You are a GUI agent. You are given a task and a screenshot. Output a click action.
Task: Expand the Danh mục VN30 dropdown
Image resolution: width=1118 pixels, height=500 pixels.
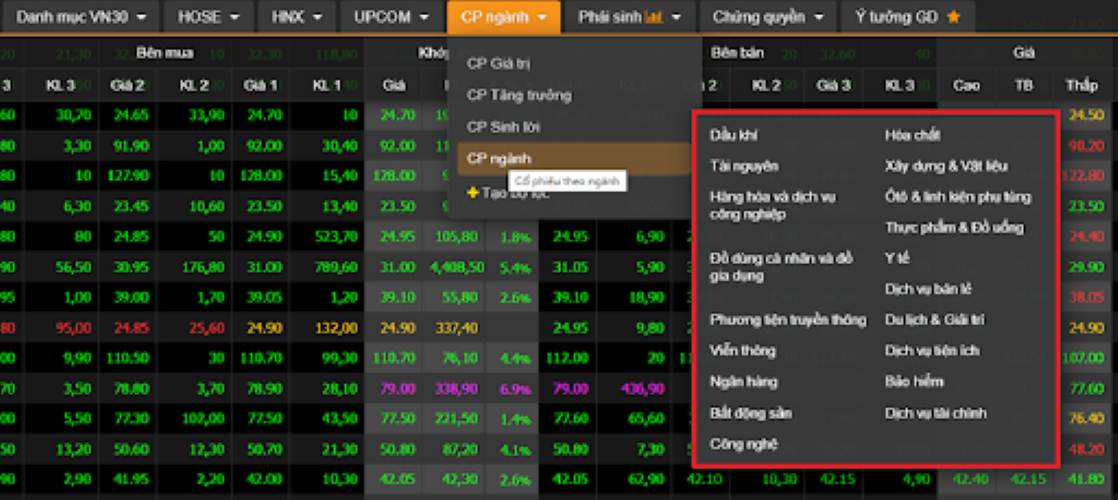click(142, 17)
